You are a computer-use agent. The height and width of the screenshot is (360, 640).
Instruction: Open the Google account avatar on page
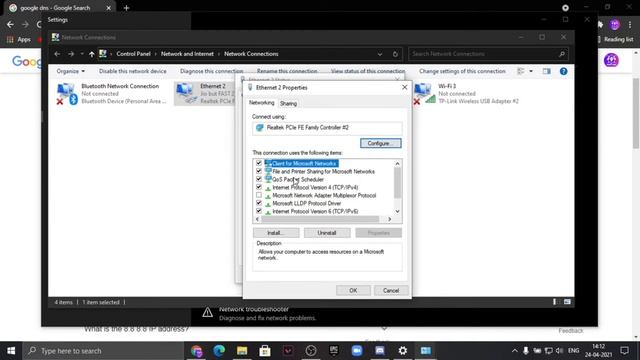611,60
